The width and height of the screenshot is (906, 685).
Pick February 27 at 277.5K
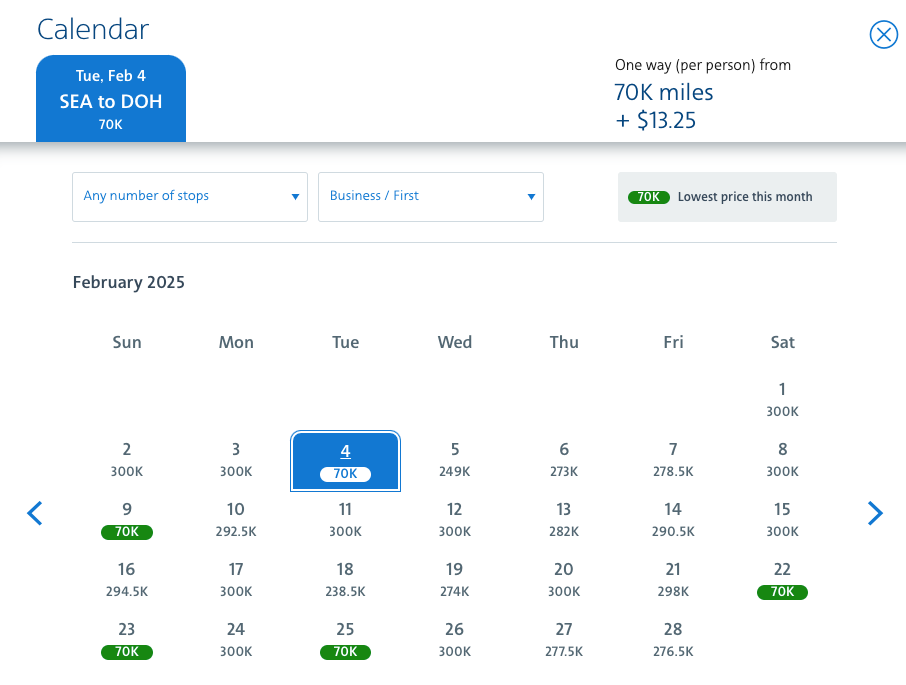coord(564,640)
